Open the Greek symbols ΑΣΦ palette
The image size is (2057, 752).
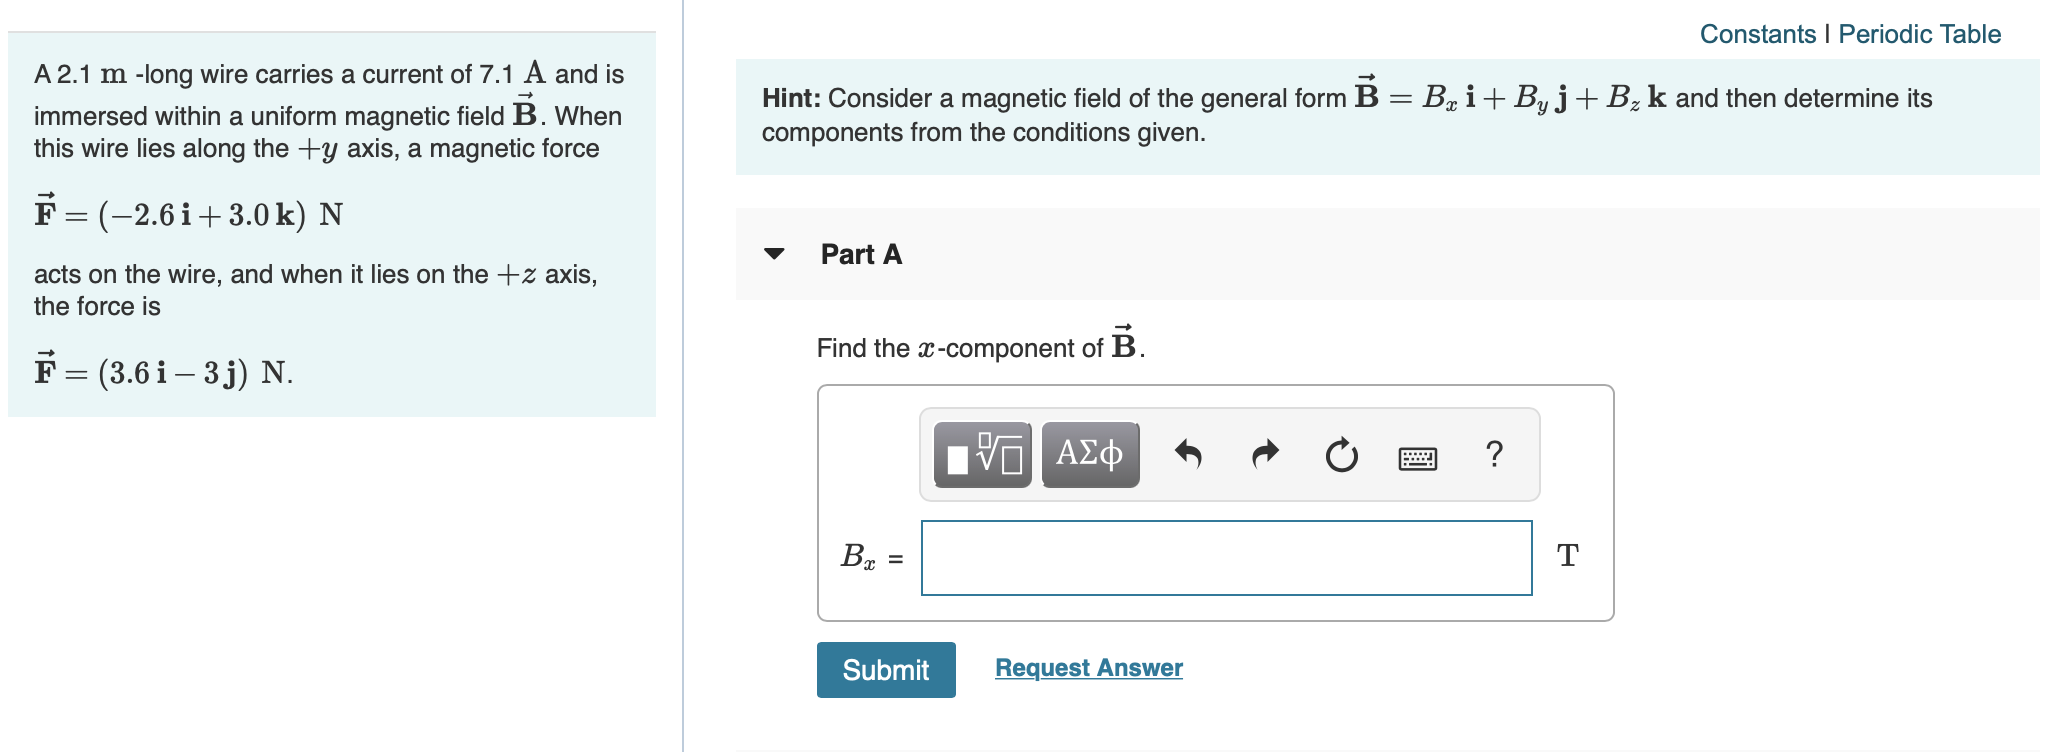pos(1090,455)
